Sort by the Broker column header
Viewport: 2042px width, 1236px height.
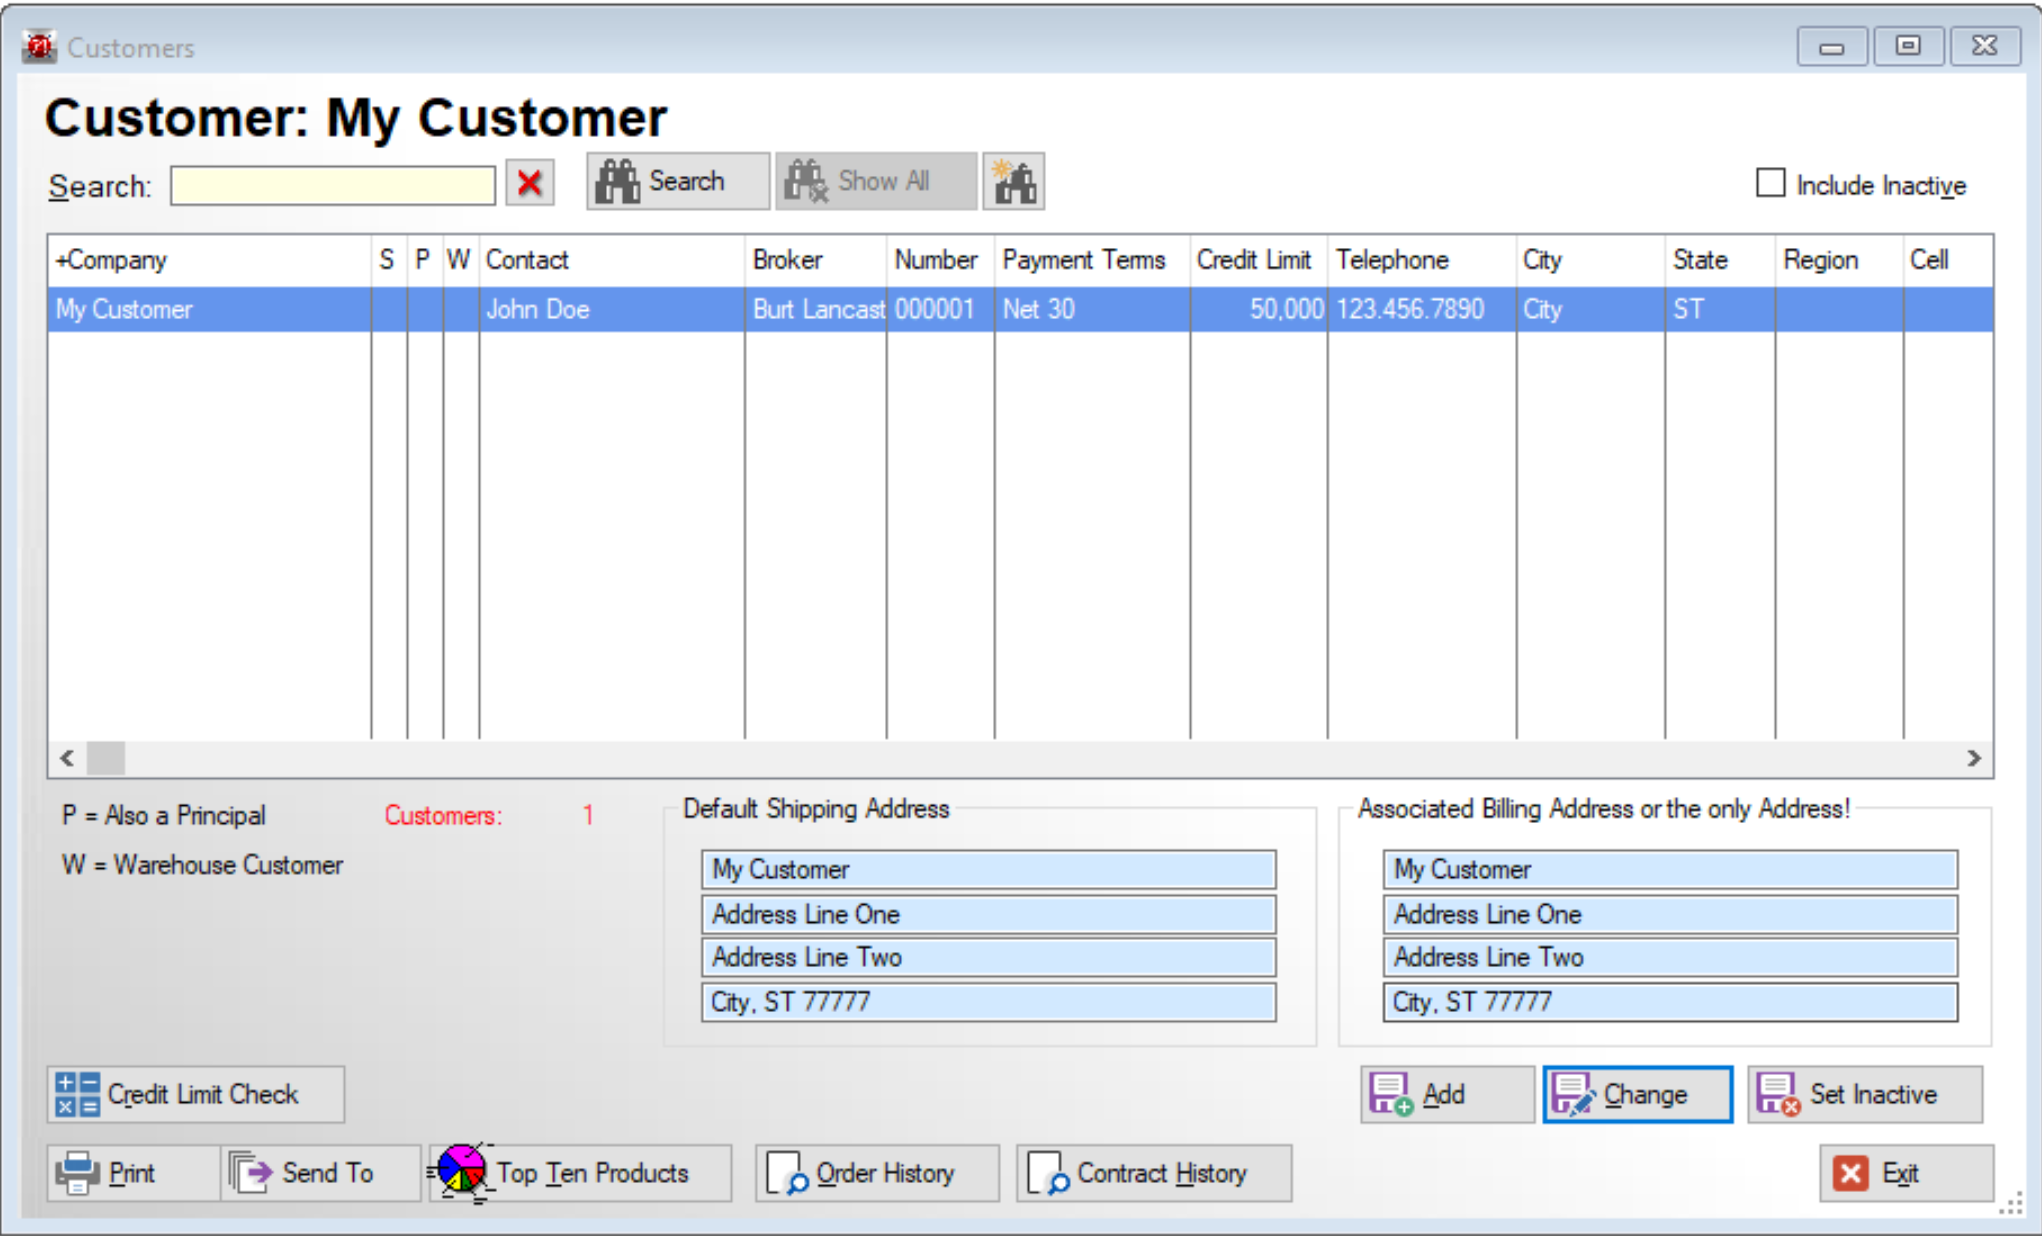click(x=815, y=260)
